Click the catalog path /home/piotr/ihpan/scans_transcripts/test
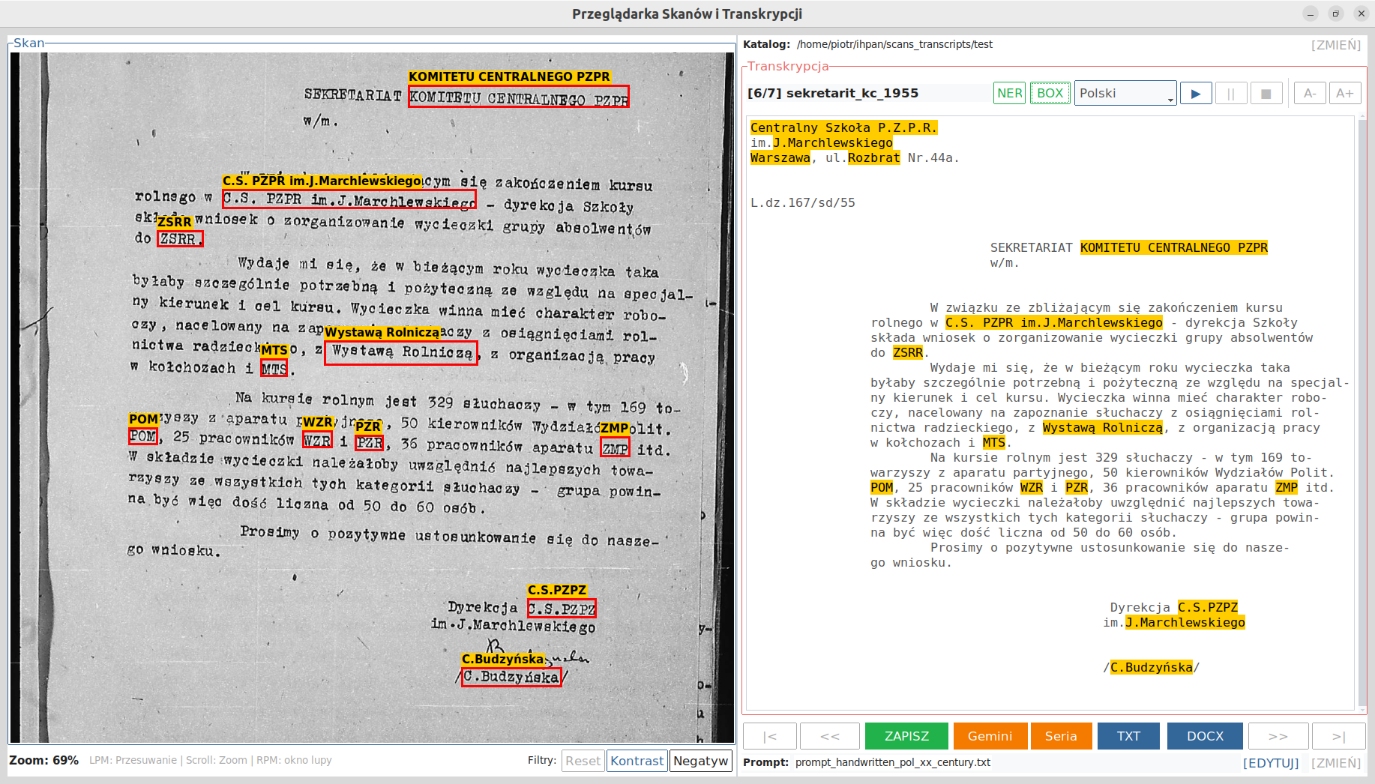This screenshot has width=1375, height=784. 895,45
